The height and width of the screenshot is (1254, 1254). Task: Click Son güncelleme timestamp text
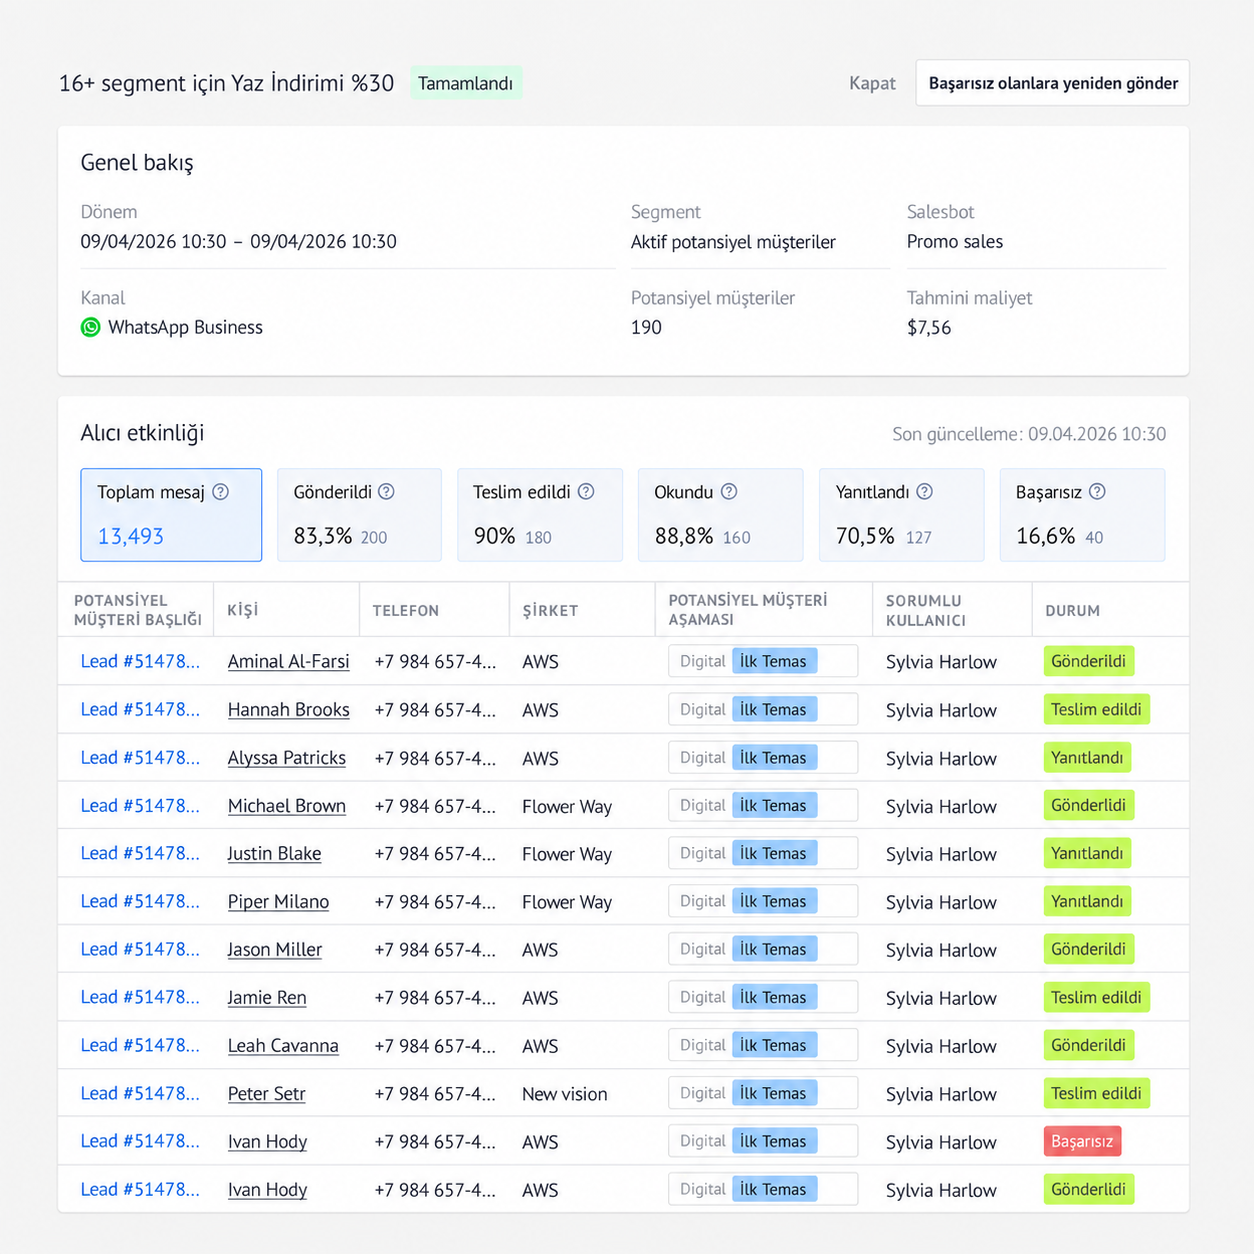pos(1029,434)
